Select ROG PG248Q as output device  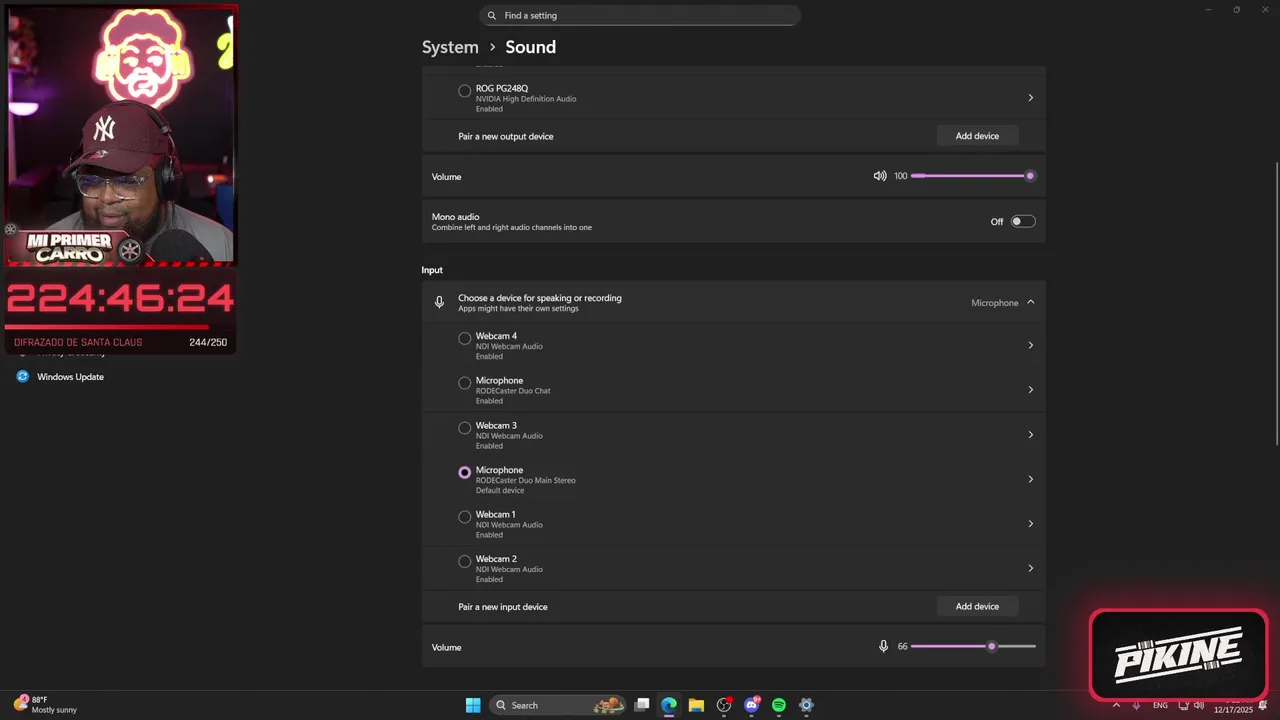(x=464, y=91)
